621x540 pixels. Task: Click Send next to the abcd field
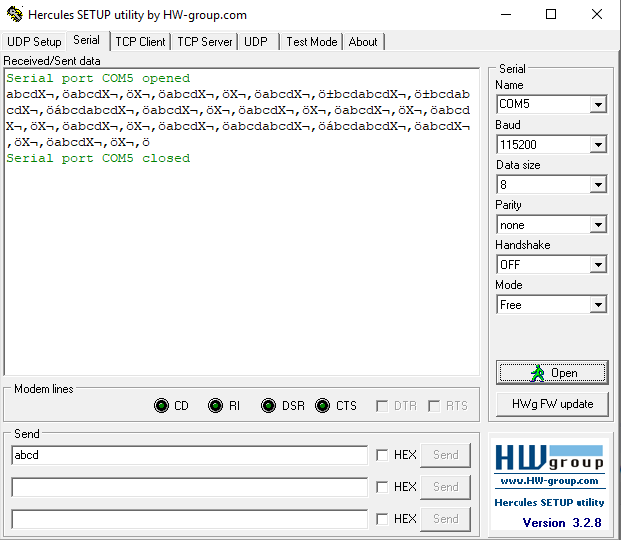(446, 455)
